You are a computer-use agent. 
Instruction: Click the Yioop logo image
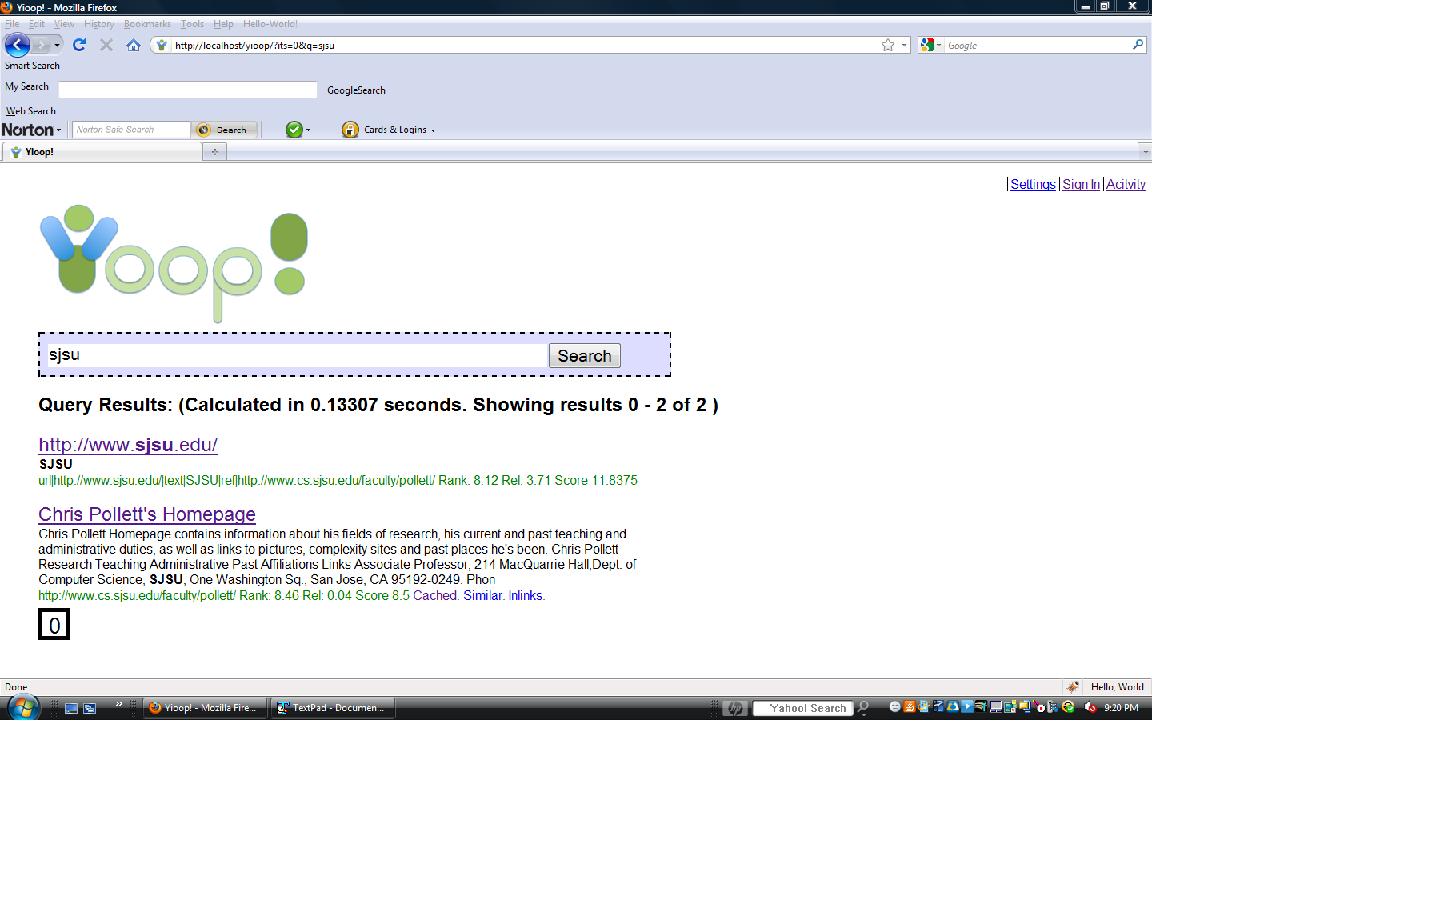(x=174, y=264)
